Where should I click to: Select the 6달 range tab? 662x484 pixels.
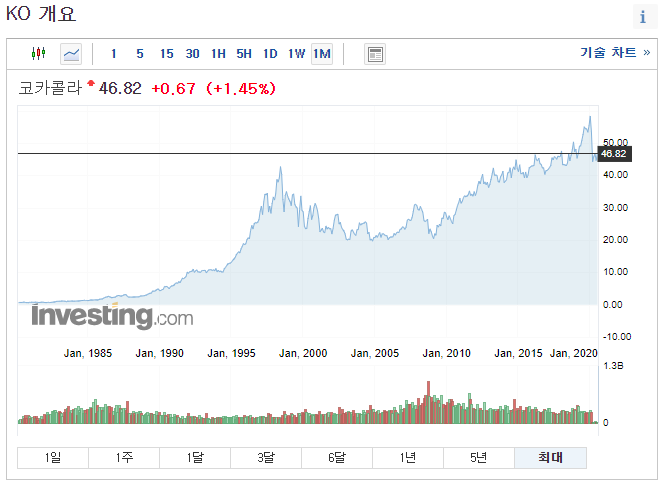point(337,458)
